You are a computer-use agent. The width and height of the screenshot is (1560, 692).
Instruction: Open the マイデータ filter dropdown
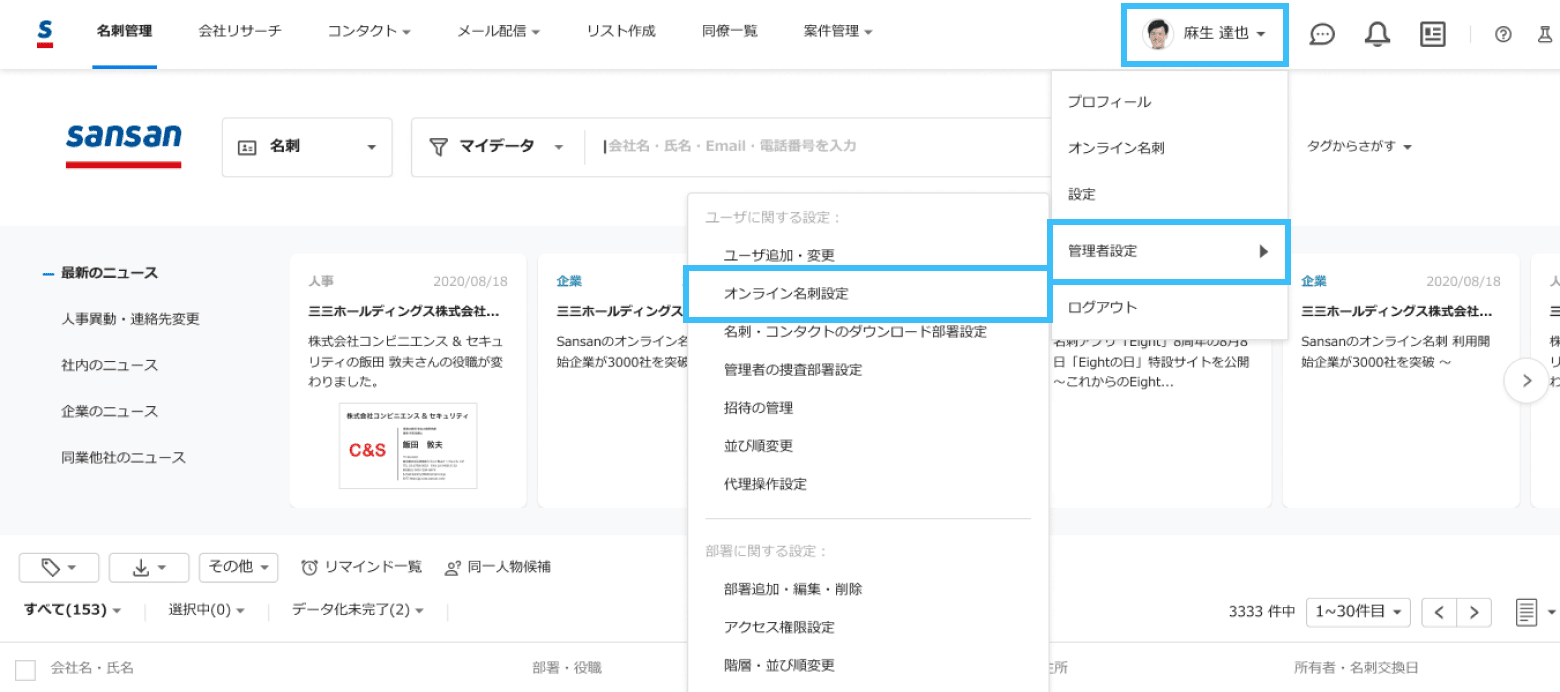point(497,147)
